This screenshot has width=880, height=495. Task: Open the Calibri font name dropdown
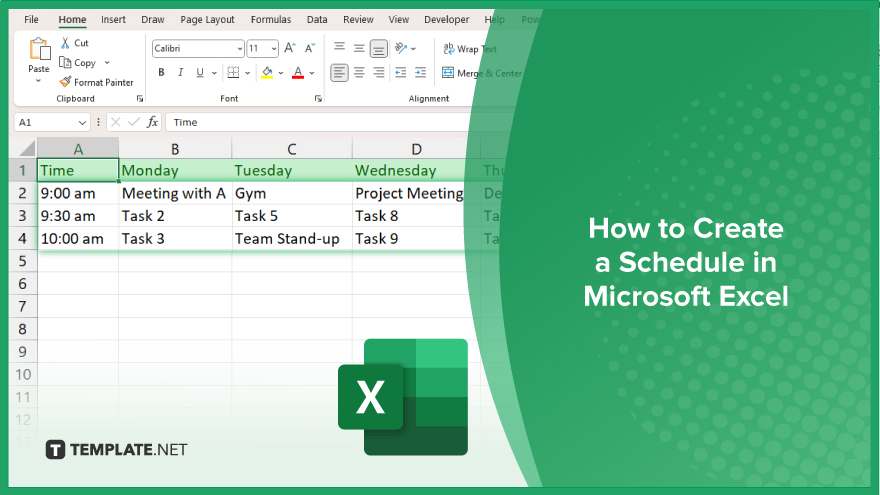click(240, 49)
